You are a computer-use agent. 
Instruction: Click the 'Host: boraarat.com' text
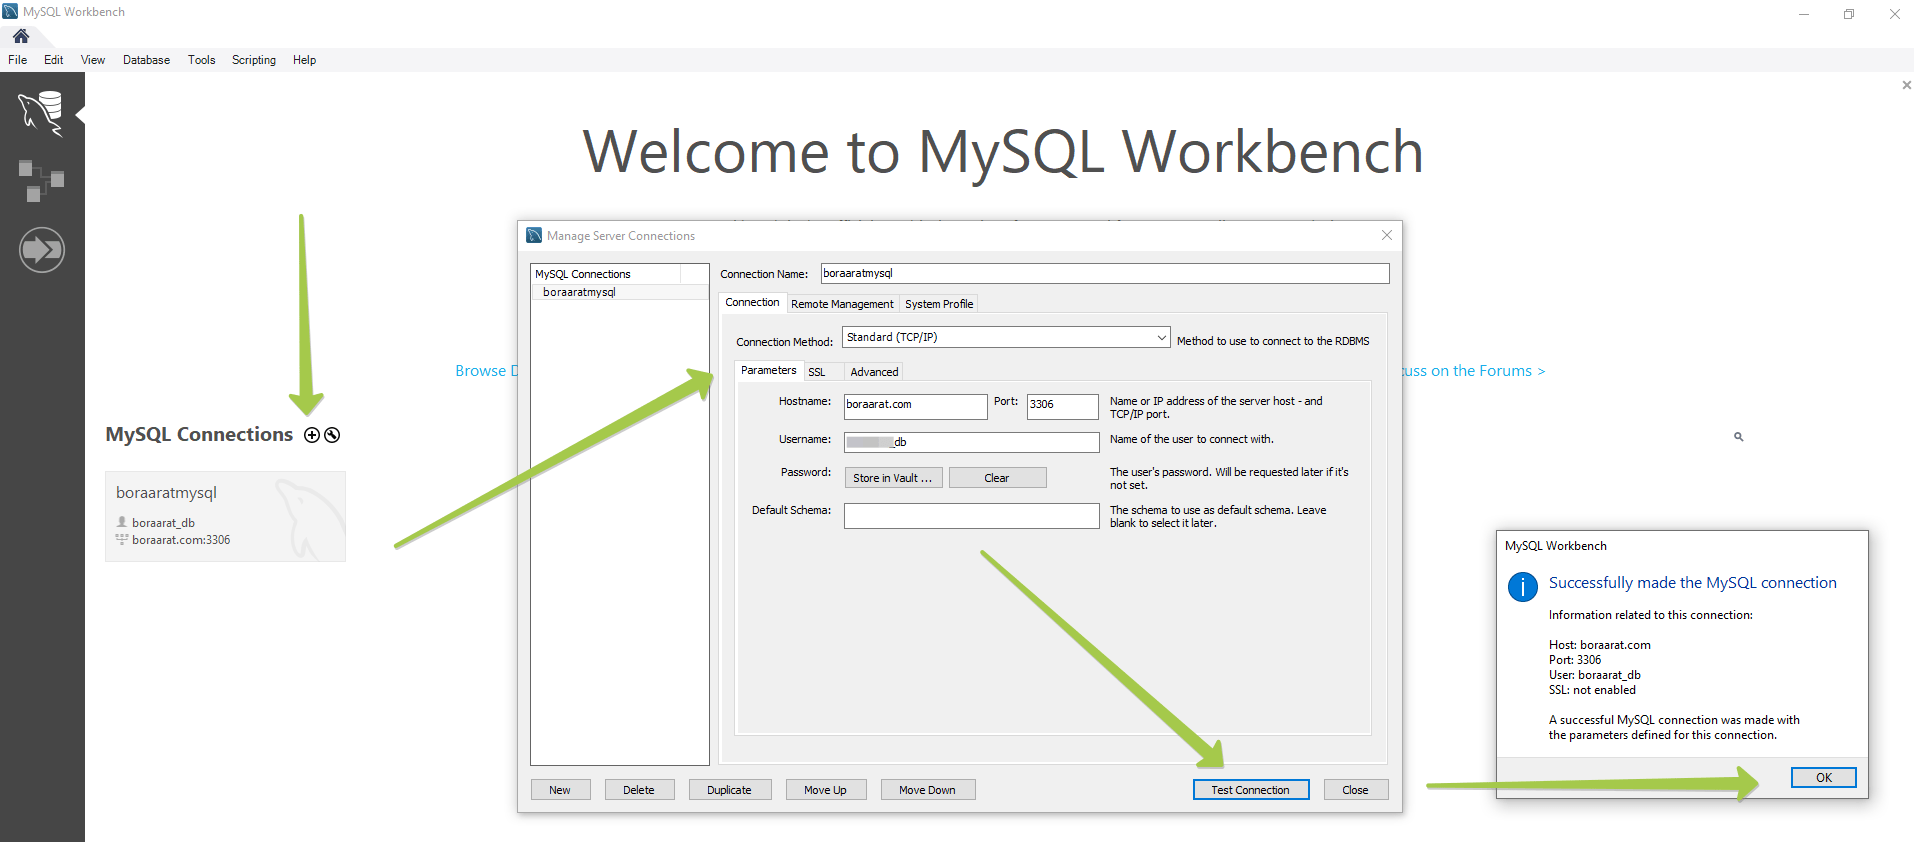click(x=1600, y=645)
